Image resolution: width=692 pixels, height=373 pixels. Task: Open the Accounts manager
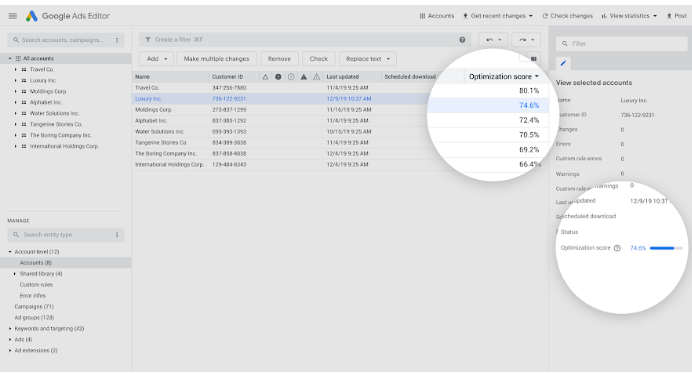coord(436,16)
